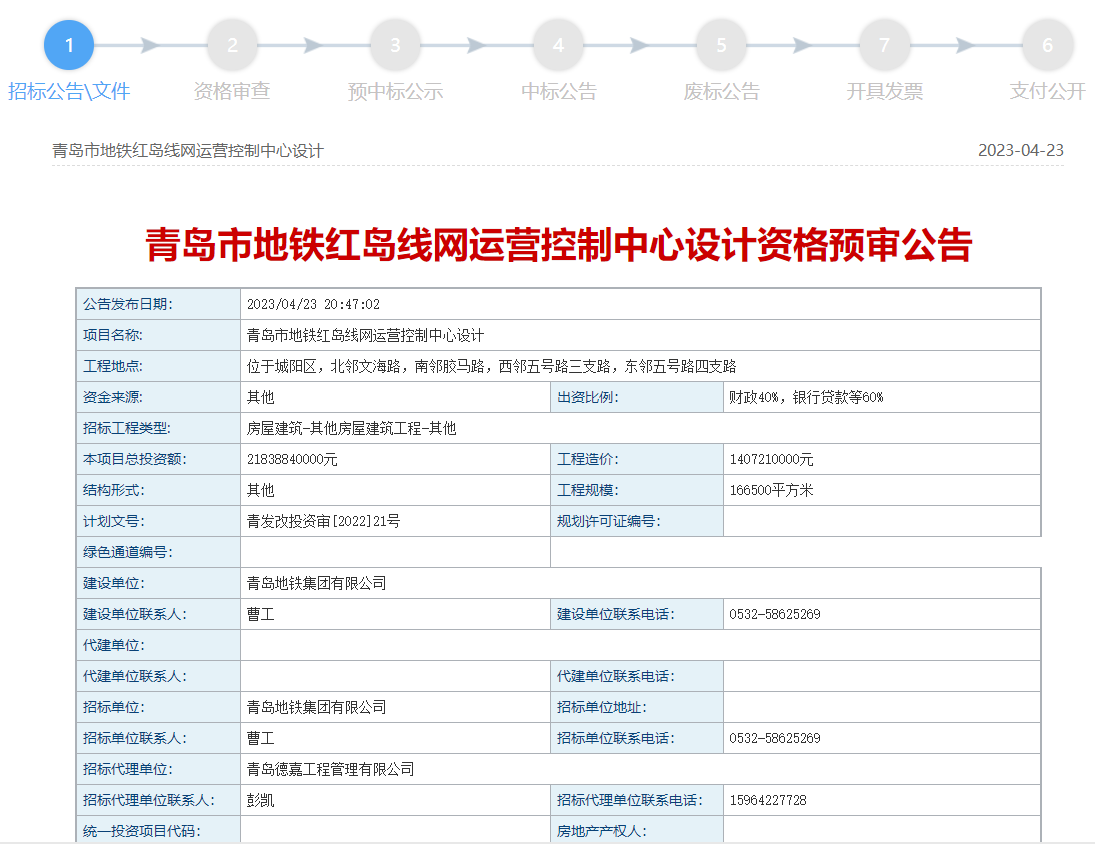This screenshot has height=850, width=1095.
Task: Click step 6 circle for 支付公开
Action: click(x=1048, y=45)
